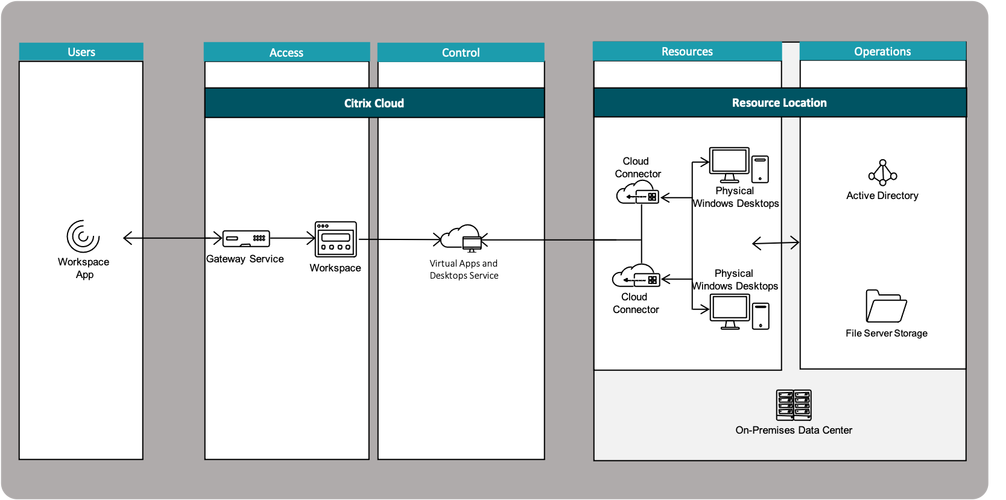Viewport: 1006px width, 500px height.
Task: Click the upper Cloud Connector icon
Action: tap(638, 195)
